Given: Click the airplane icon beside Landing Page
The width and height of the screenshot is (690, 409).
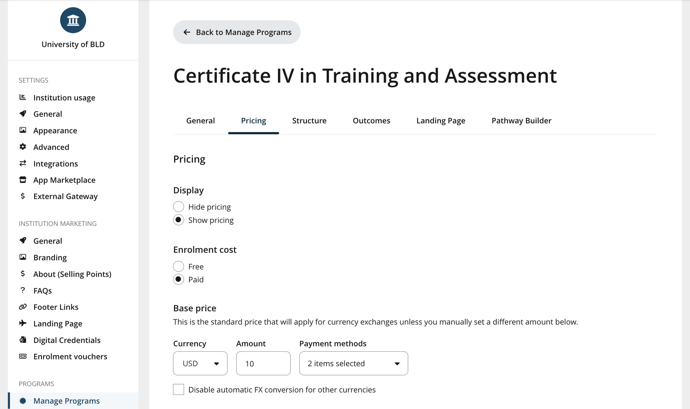Looking at the screenshot, I should pos(23,323).
